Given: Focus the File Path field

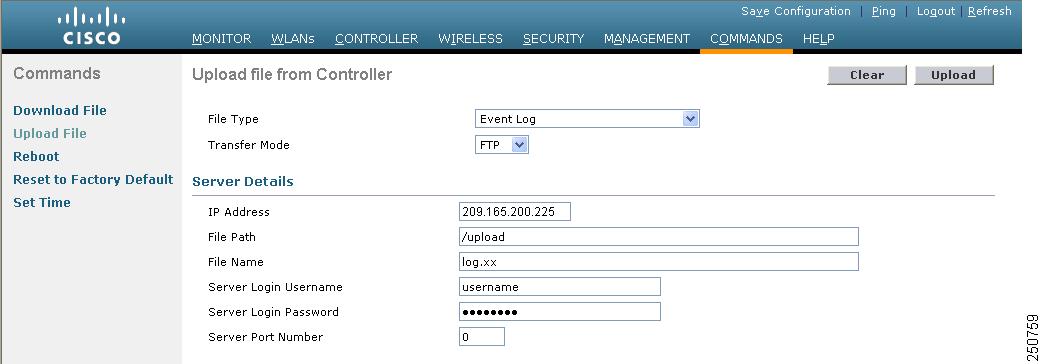Looking at the screenshot, I should pos(659,237).
